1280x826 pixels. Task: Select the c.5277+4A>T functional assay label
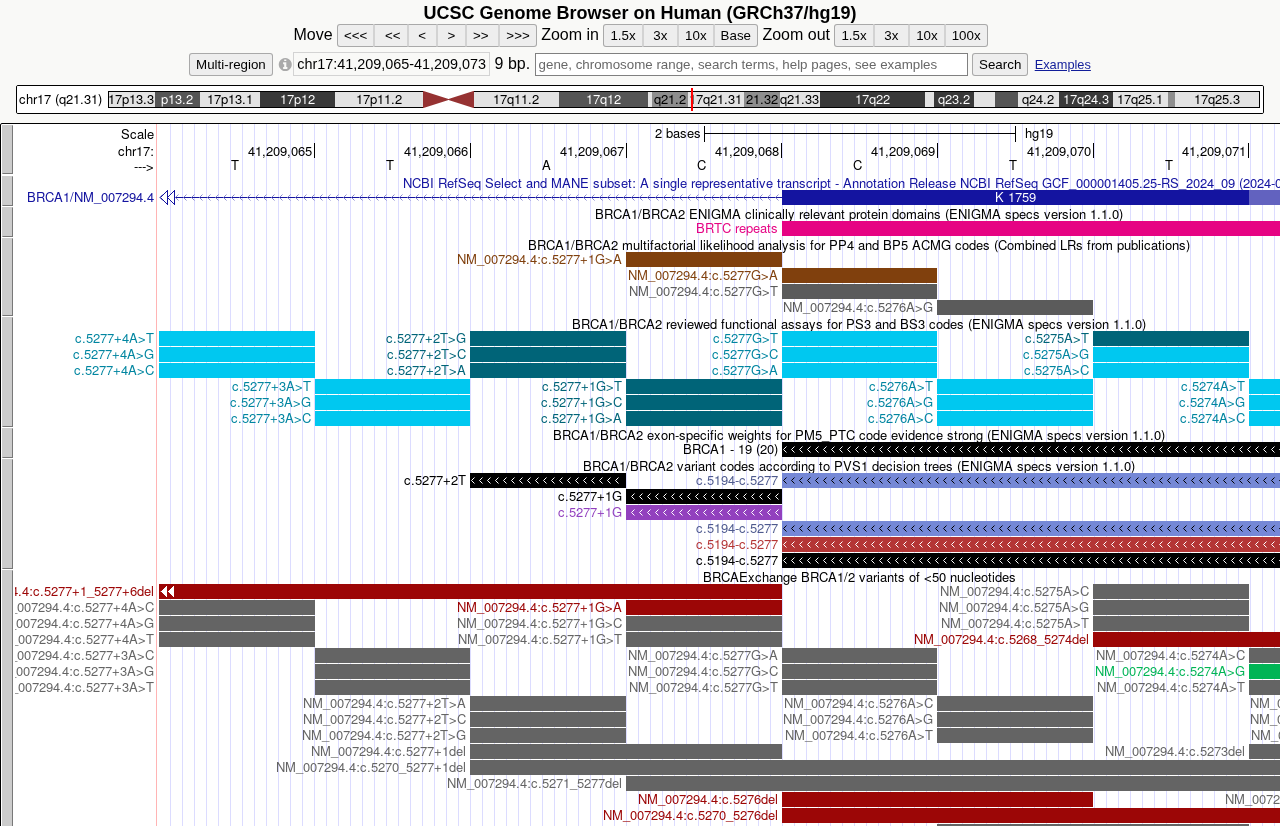click(114, 338)
